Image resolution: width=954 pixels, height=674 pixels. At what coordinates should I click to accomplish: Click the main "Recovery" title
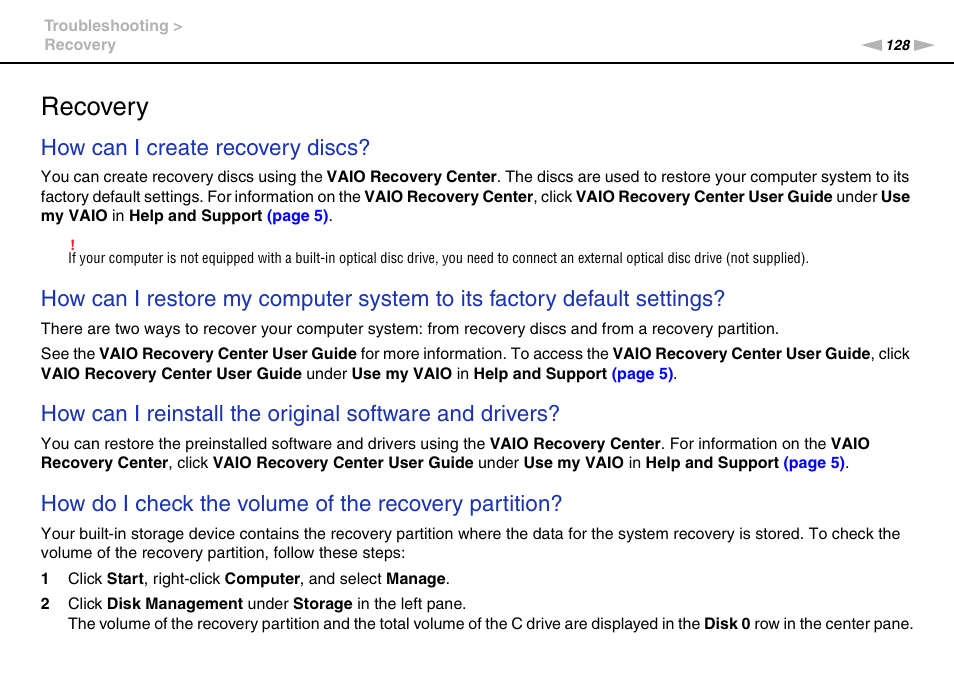coord(95,106)
